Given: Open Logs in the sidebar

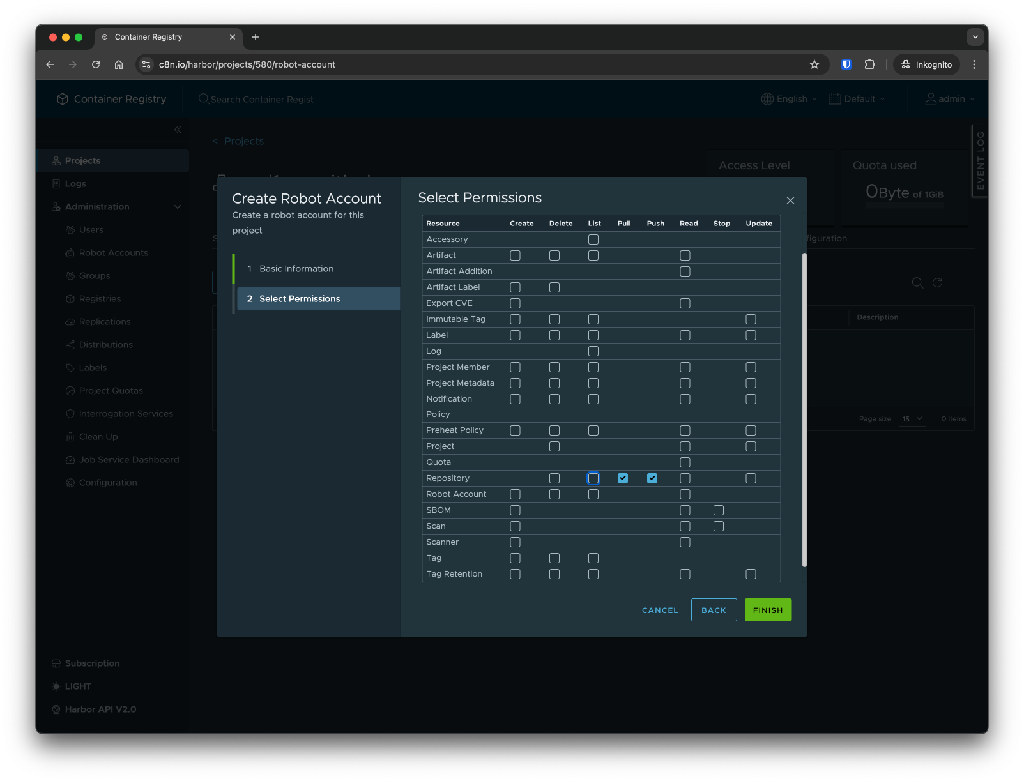Looking at the screenshot, I should coord(75,184).
